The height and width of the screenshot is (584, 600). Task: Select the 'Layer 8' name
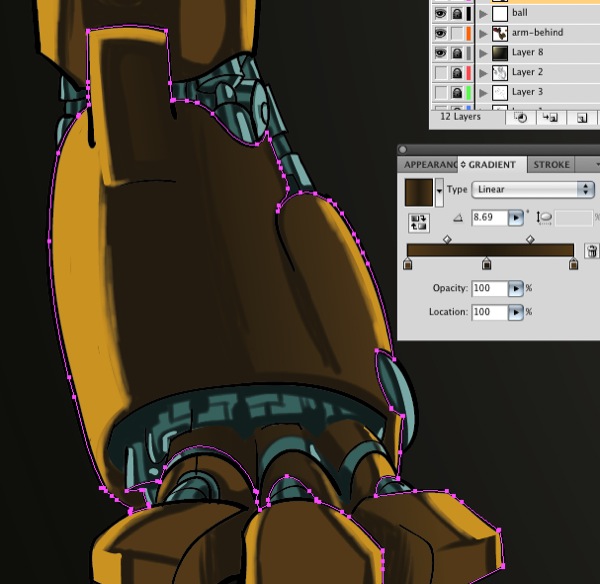click(527, 52)
